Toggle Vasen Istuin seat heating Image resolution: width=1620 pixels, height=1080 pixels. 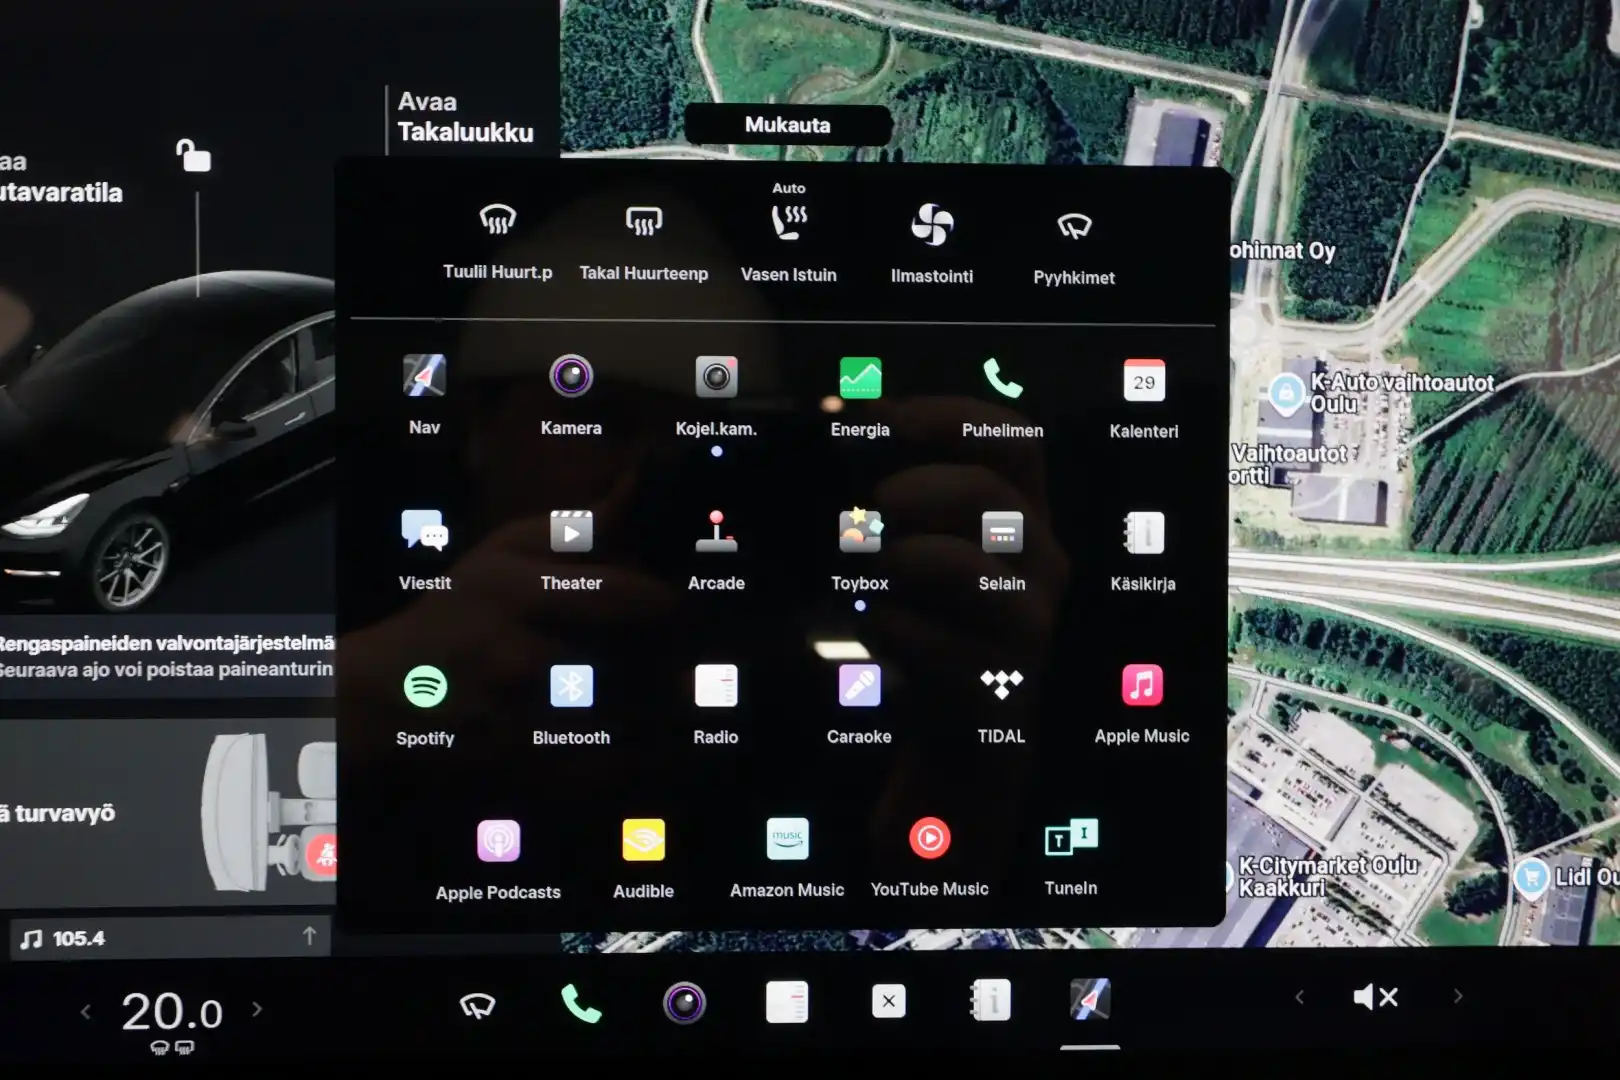[x=789, y=221]
